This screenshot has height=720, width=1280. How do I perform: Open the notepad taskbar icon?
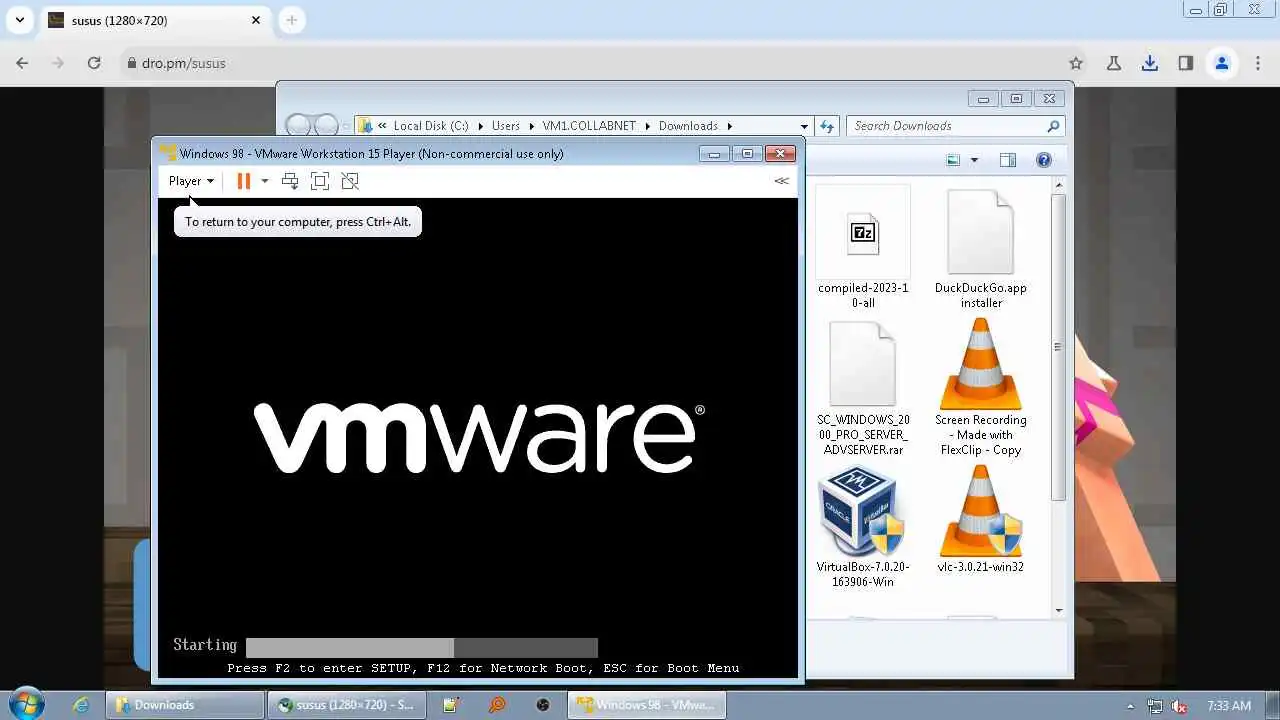(x=451, y=705)
